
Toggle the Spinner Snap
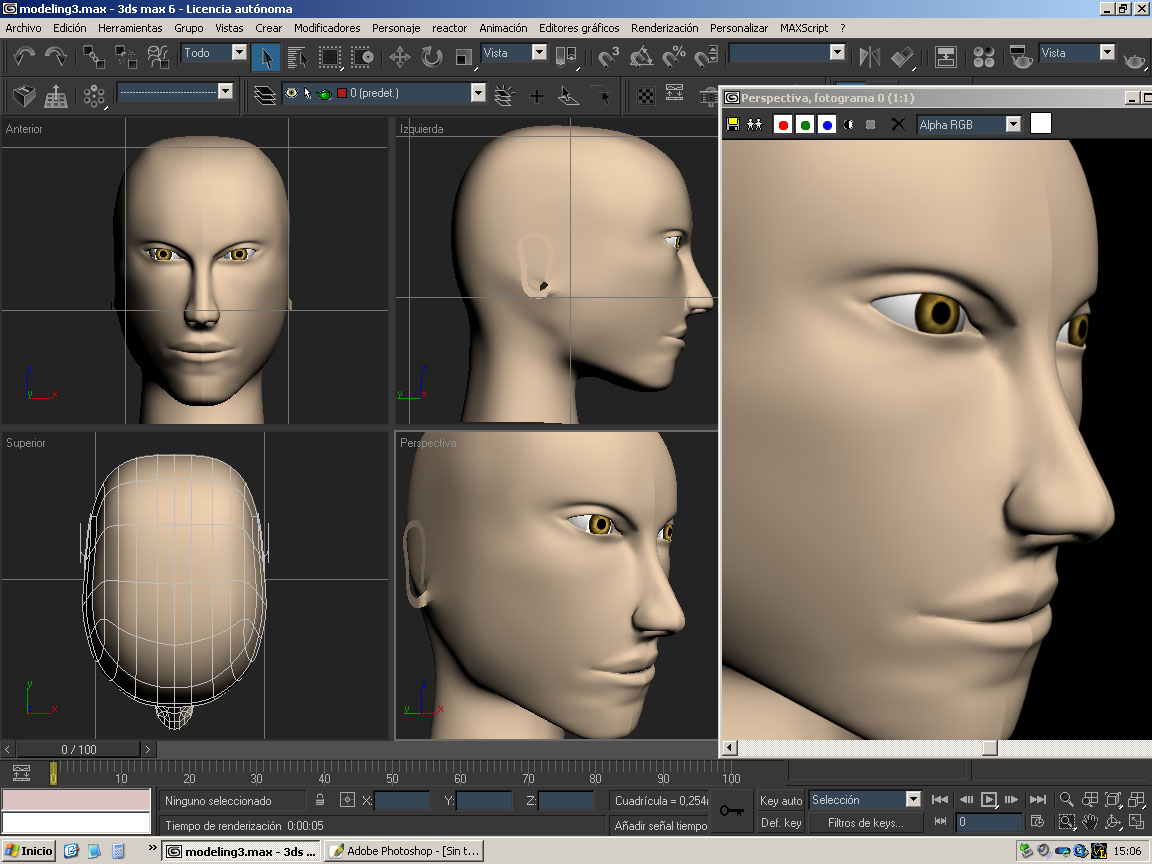pyautogui.click(x=706, y=57)
